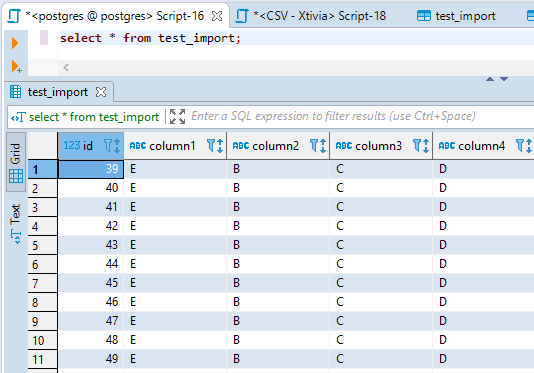The height and width of the screenshot is (373, 534).
Task: Click the column3 cell C in row 6
Action: point(381,264)
